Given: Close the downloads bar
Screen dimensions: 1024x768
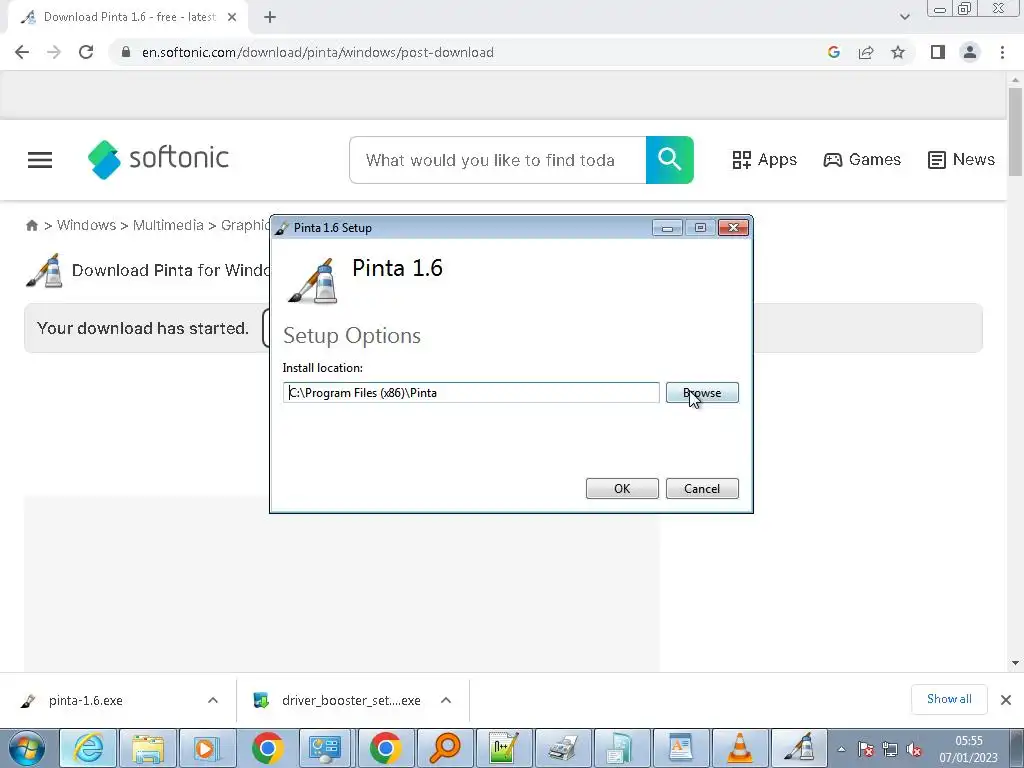Looking at the screenshot, I should [x=1006, y=700].
